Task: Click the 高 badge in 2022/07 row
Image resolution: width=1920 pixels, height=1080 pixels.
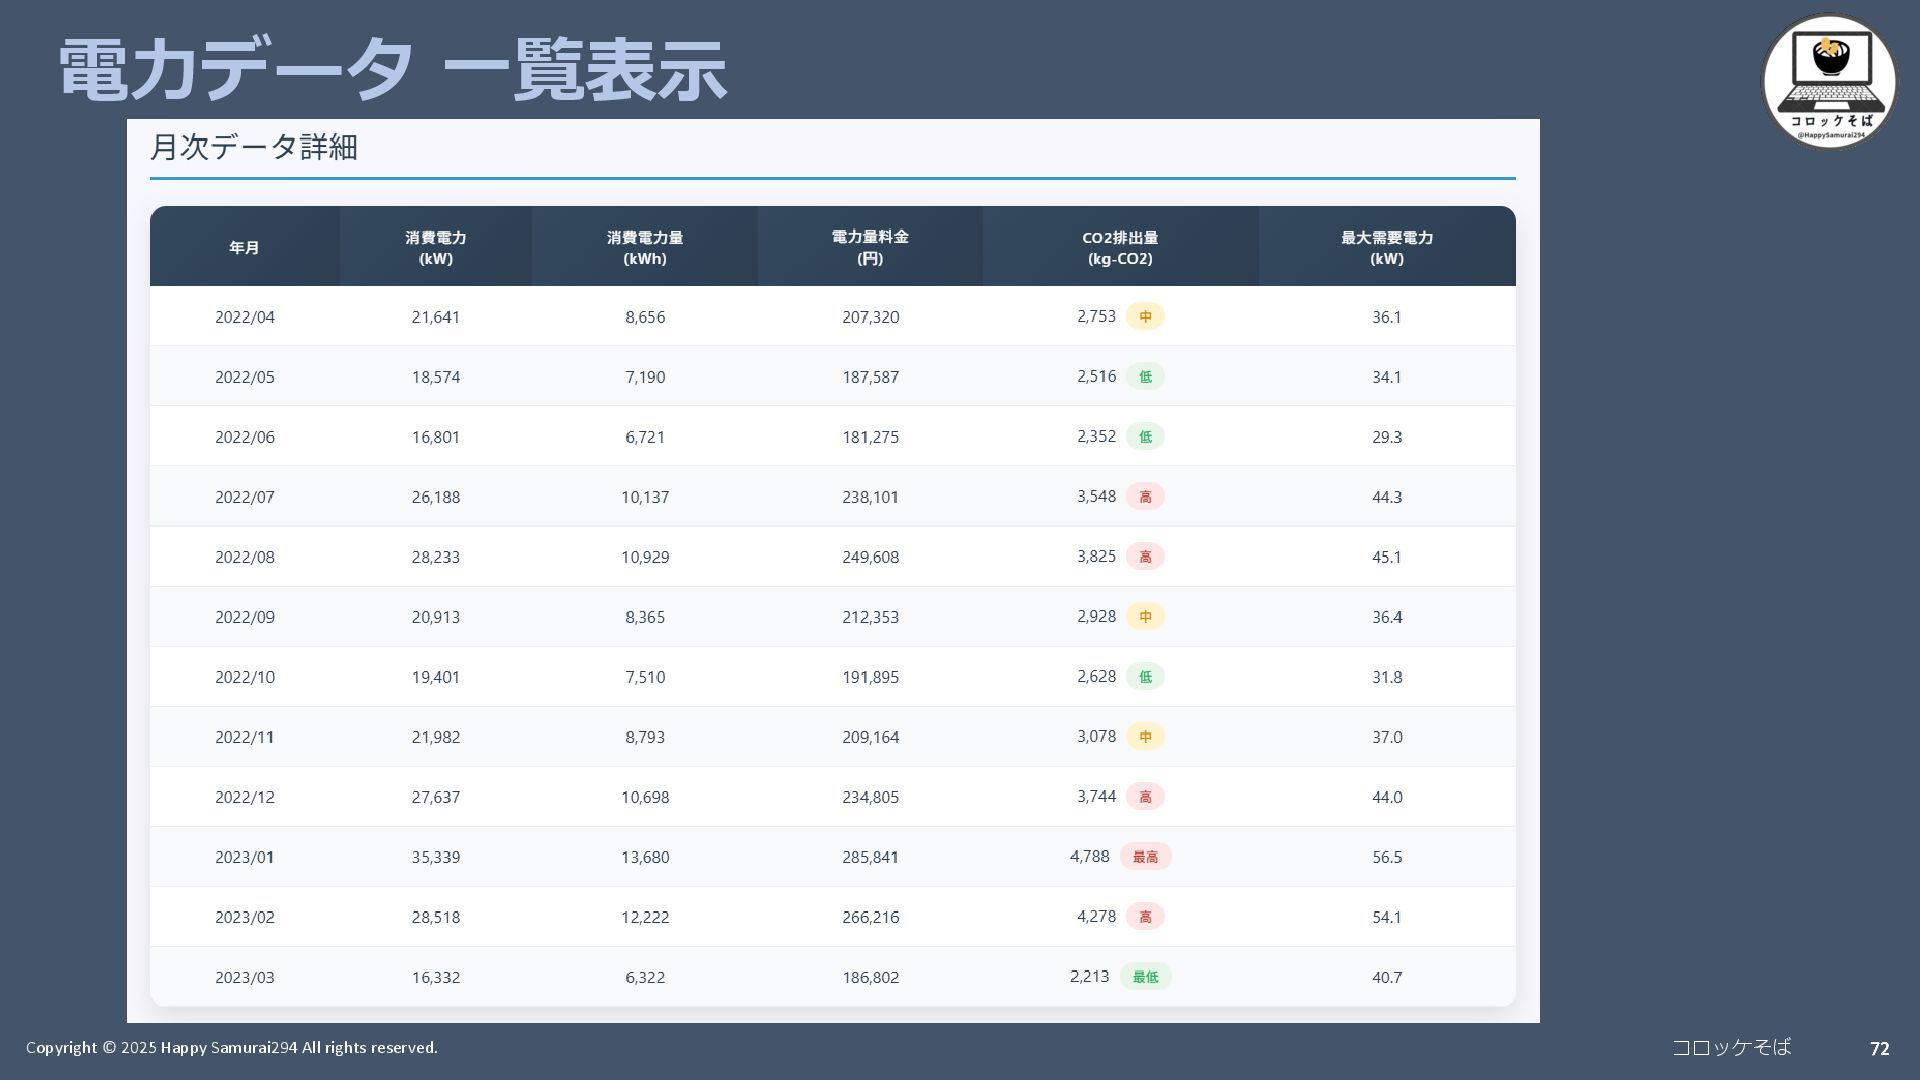Action: (x=1145, y=497)
